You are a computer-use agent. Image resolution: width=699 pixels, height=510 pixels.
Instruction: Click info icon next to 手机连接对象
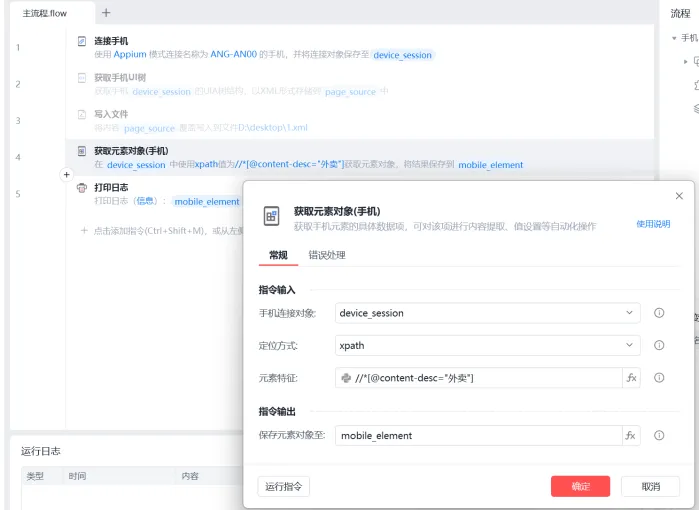[659, 313]
